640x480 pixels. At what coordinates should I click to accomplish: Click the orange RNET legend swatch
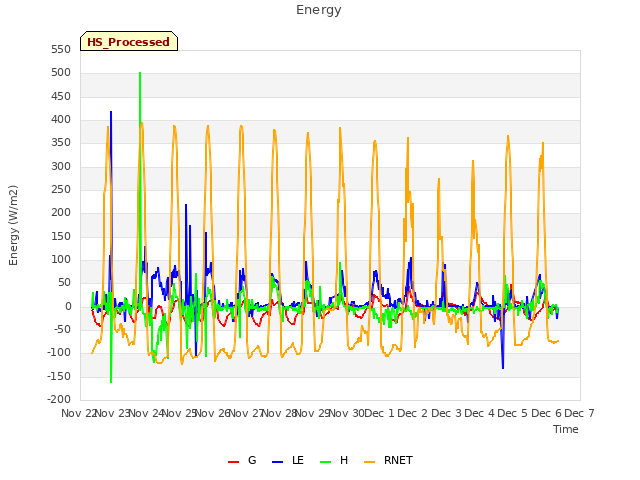pyautogui.click(x=369, y=462)
